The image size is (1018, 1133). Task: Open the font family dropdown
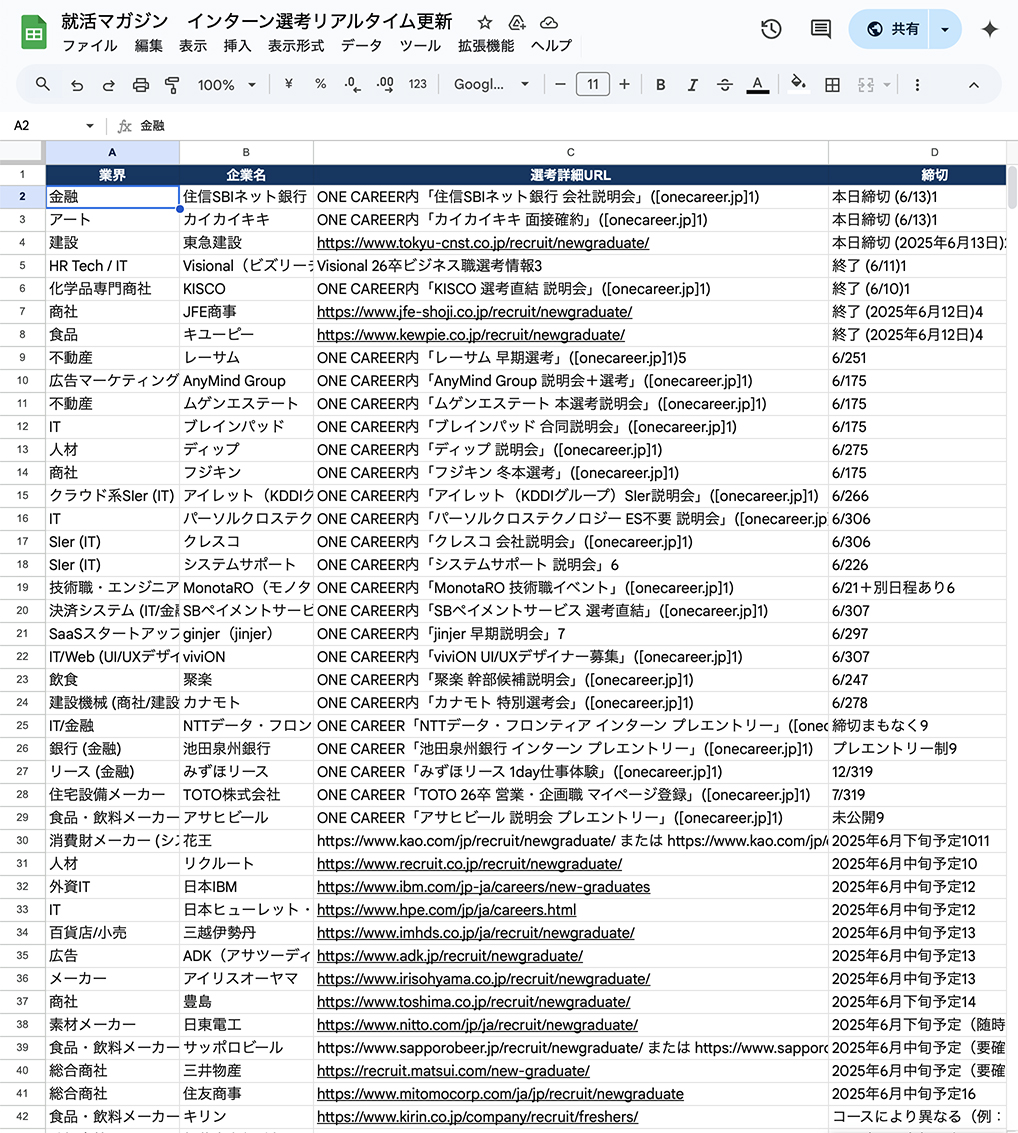tap(491, 85)
